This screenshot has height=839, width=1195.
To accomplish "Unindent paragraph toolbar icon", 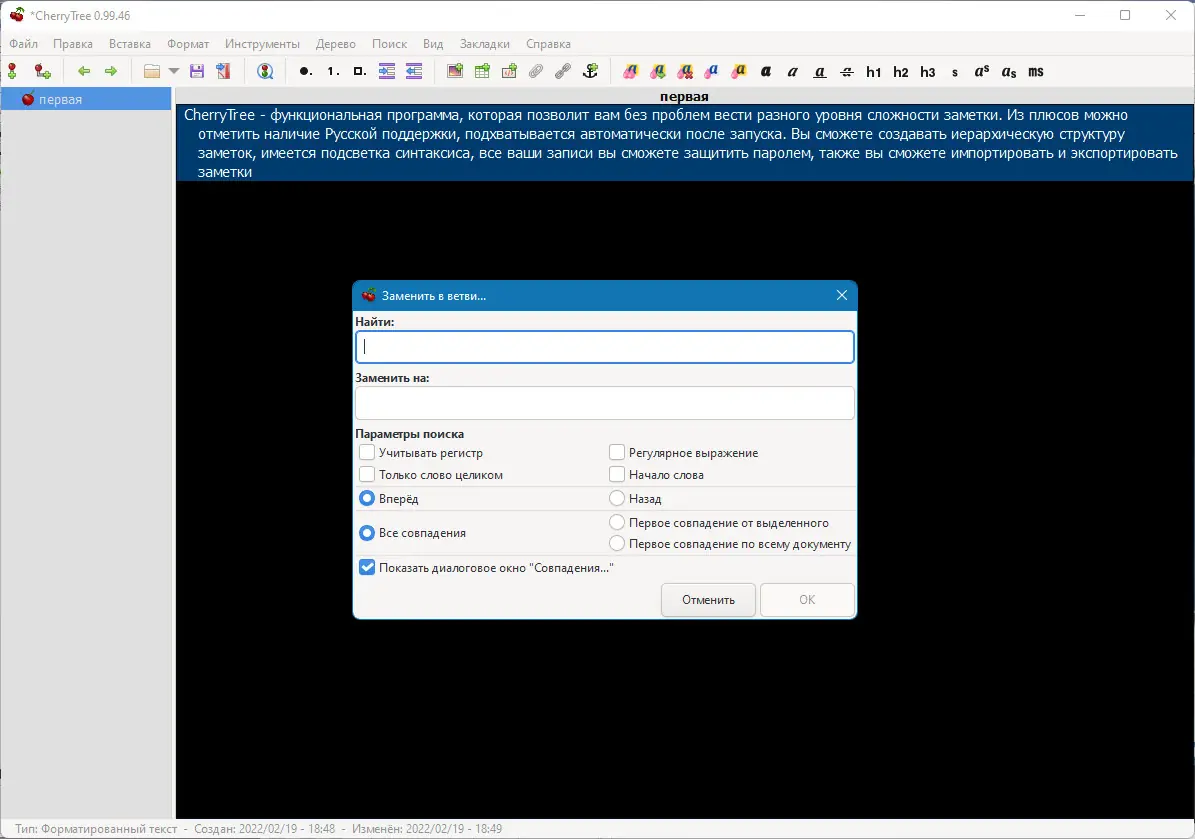I will pos(414,72).
